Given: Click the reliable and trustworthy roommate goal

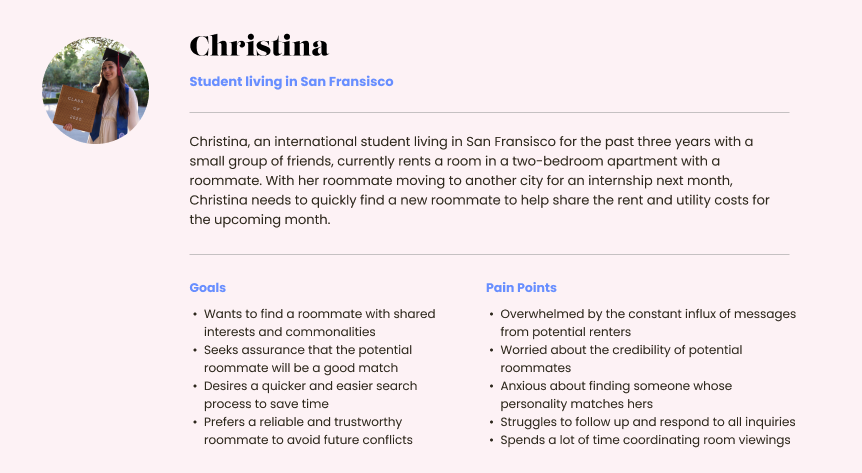Looking at the screenshot, I should pyautogui.click(x=308, y=431).
